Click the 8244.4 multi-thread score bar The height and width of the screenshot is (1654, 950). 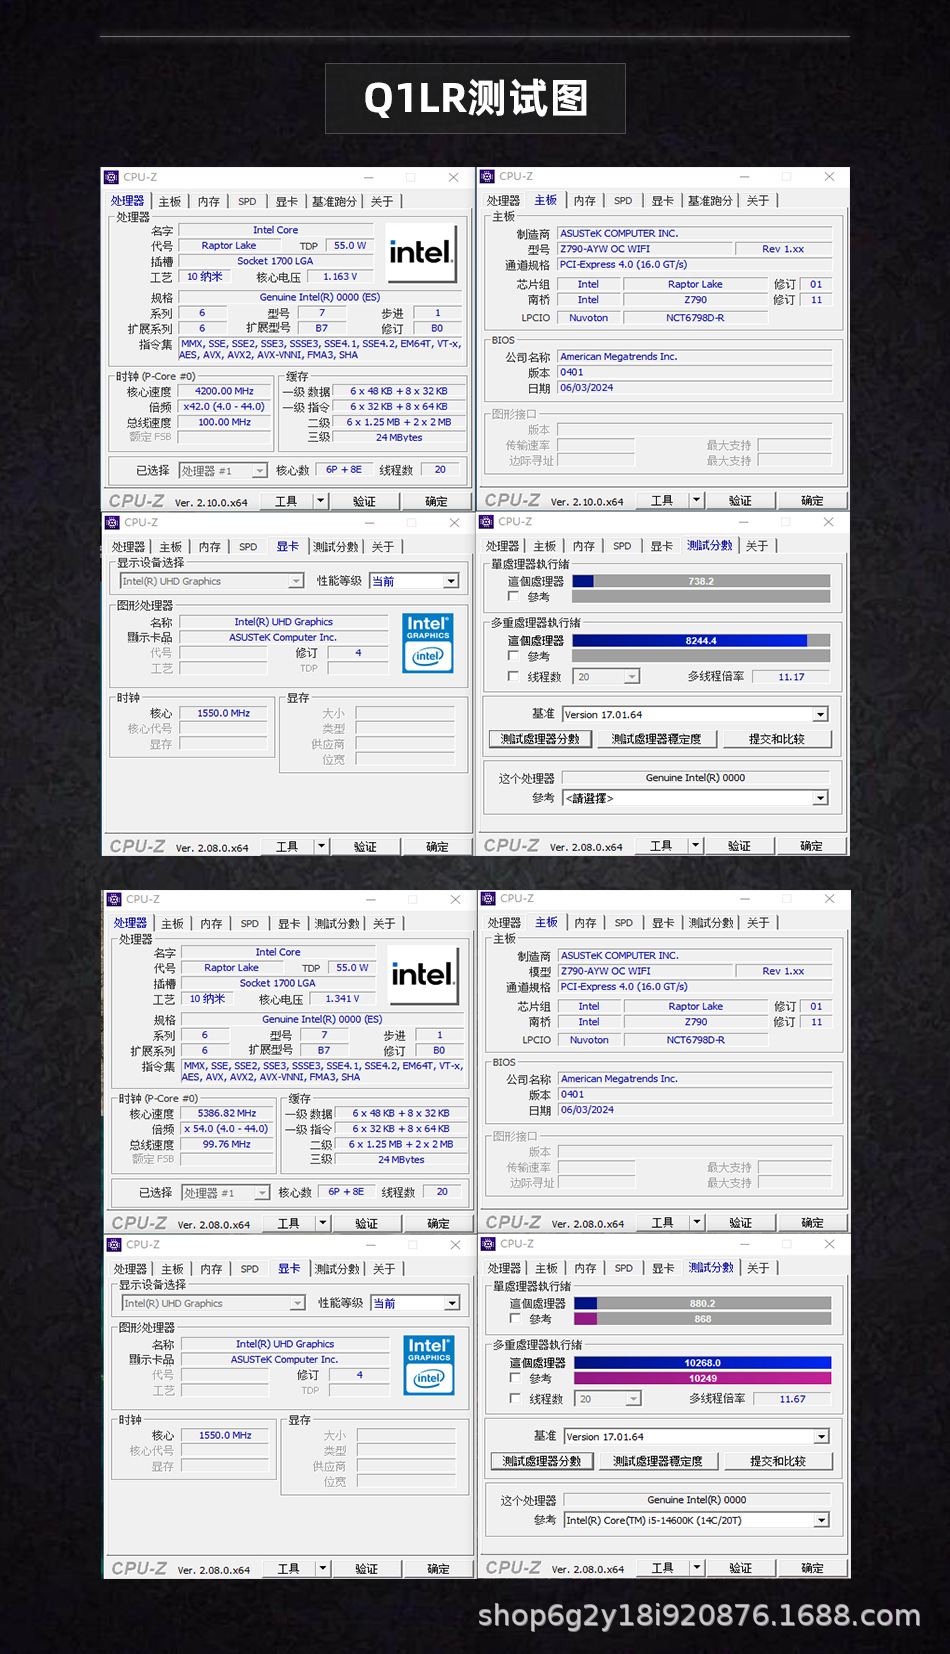[x=701, y=641]
